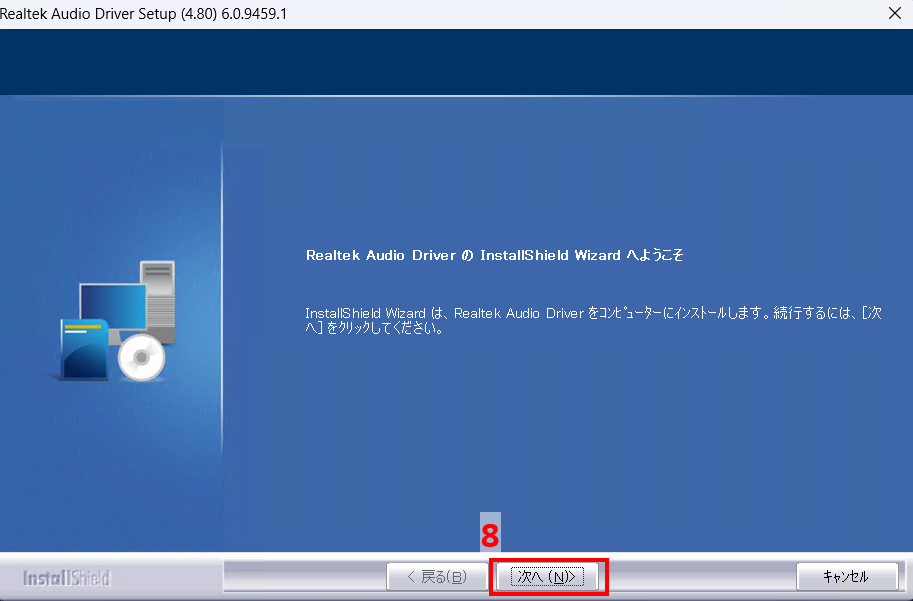Click empty button bar space left of キャンセル
The height and width of the screenshot is (601, 913).
click(x=700, y=577)
